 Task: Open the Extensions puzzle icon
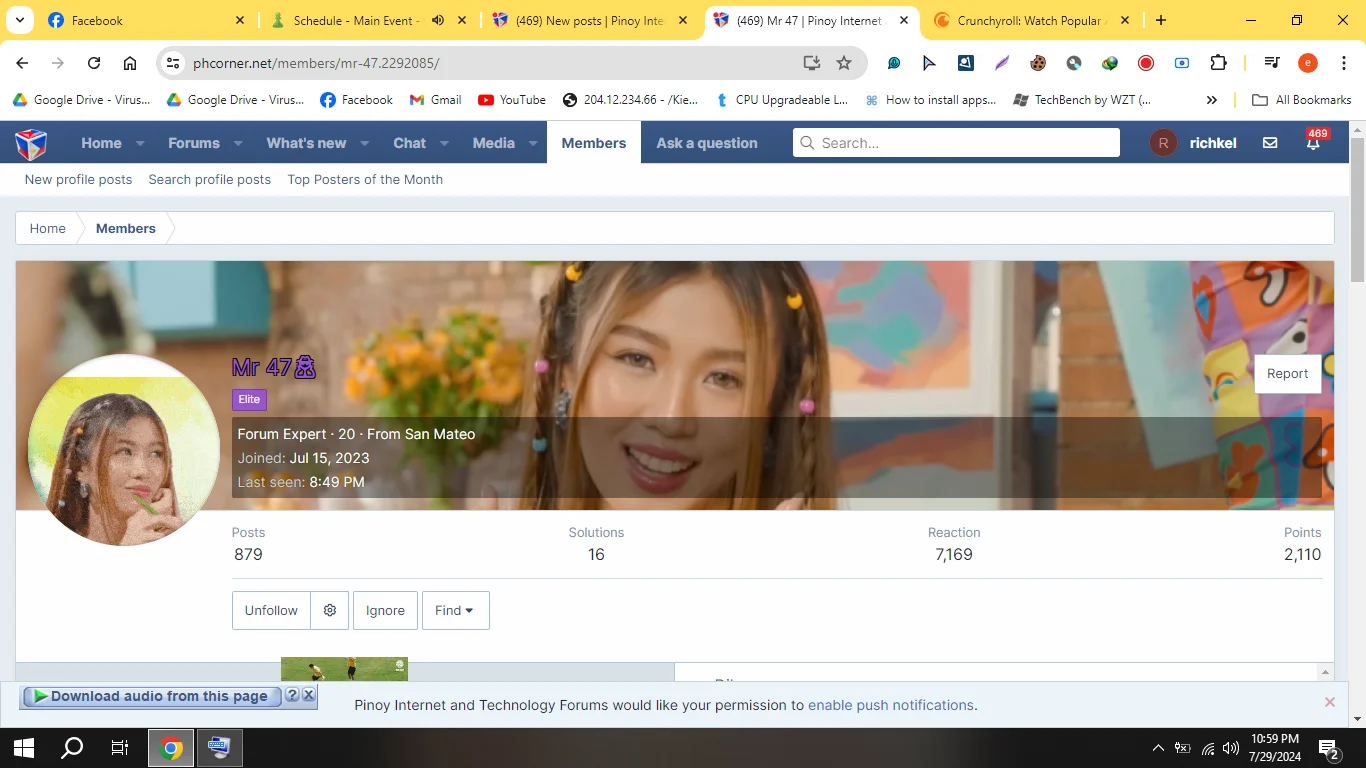1218,63
